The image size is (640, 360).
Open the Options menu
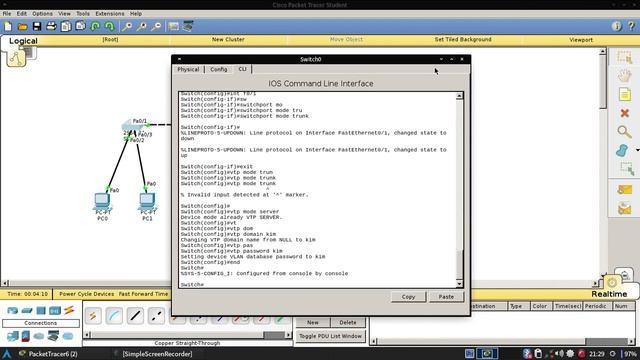point(42,13)
